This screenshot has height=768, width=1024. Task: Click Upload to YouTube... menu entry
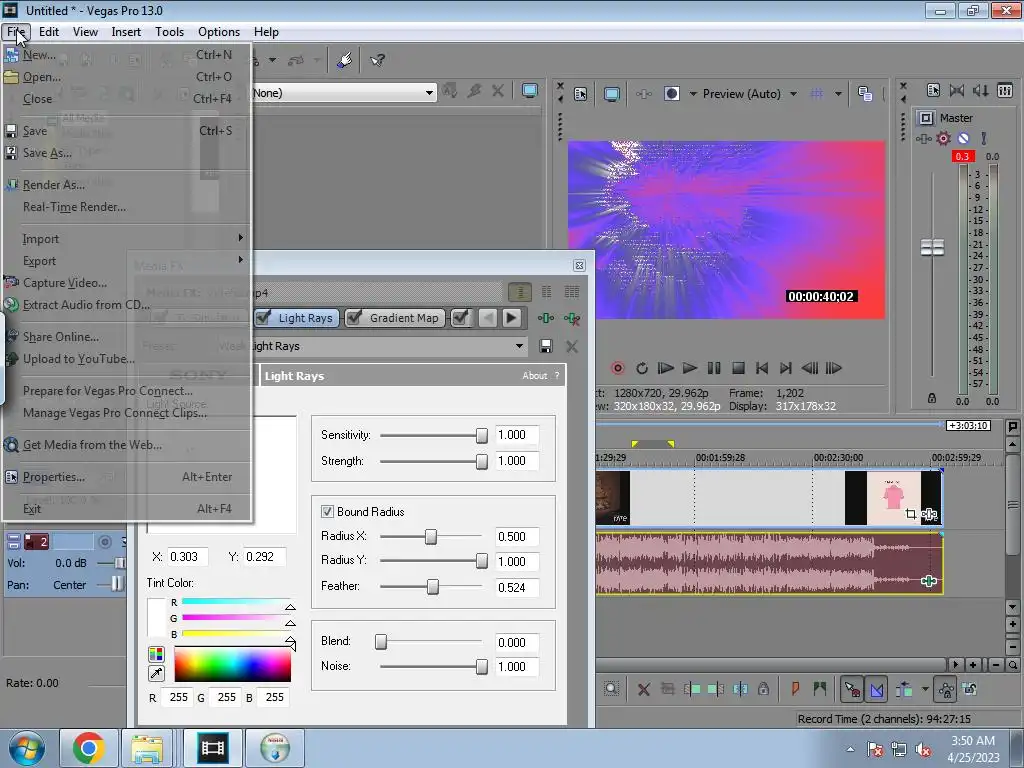tap(126, 359)
